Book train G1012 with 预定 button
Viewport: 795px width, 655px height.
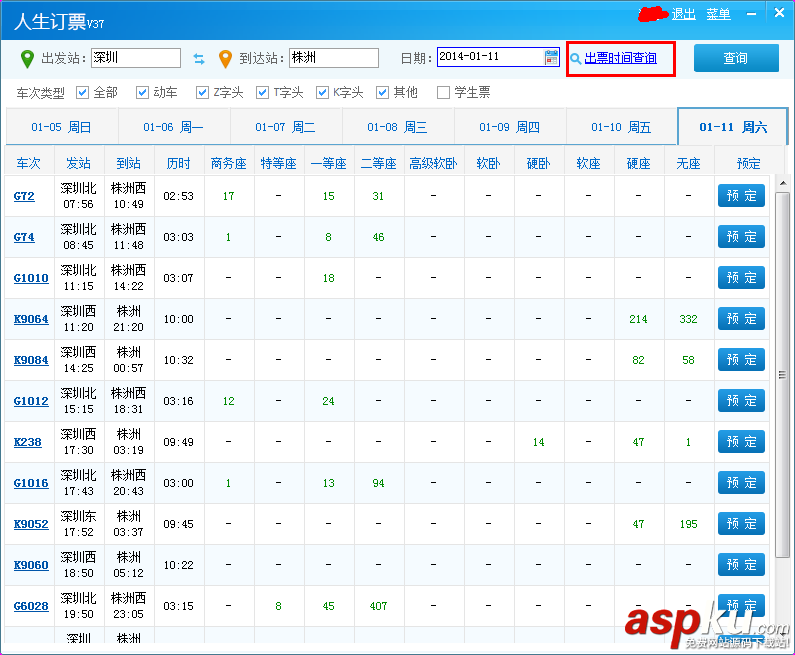(x=741, y=401)
